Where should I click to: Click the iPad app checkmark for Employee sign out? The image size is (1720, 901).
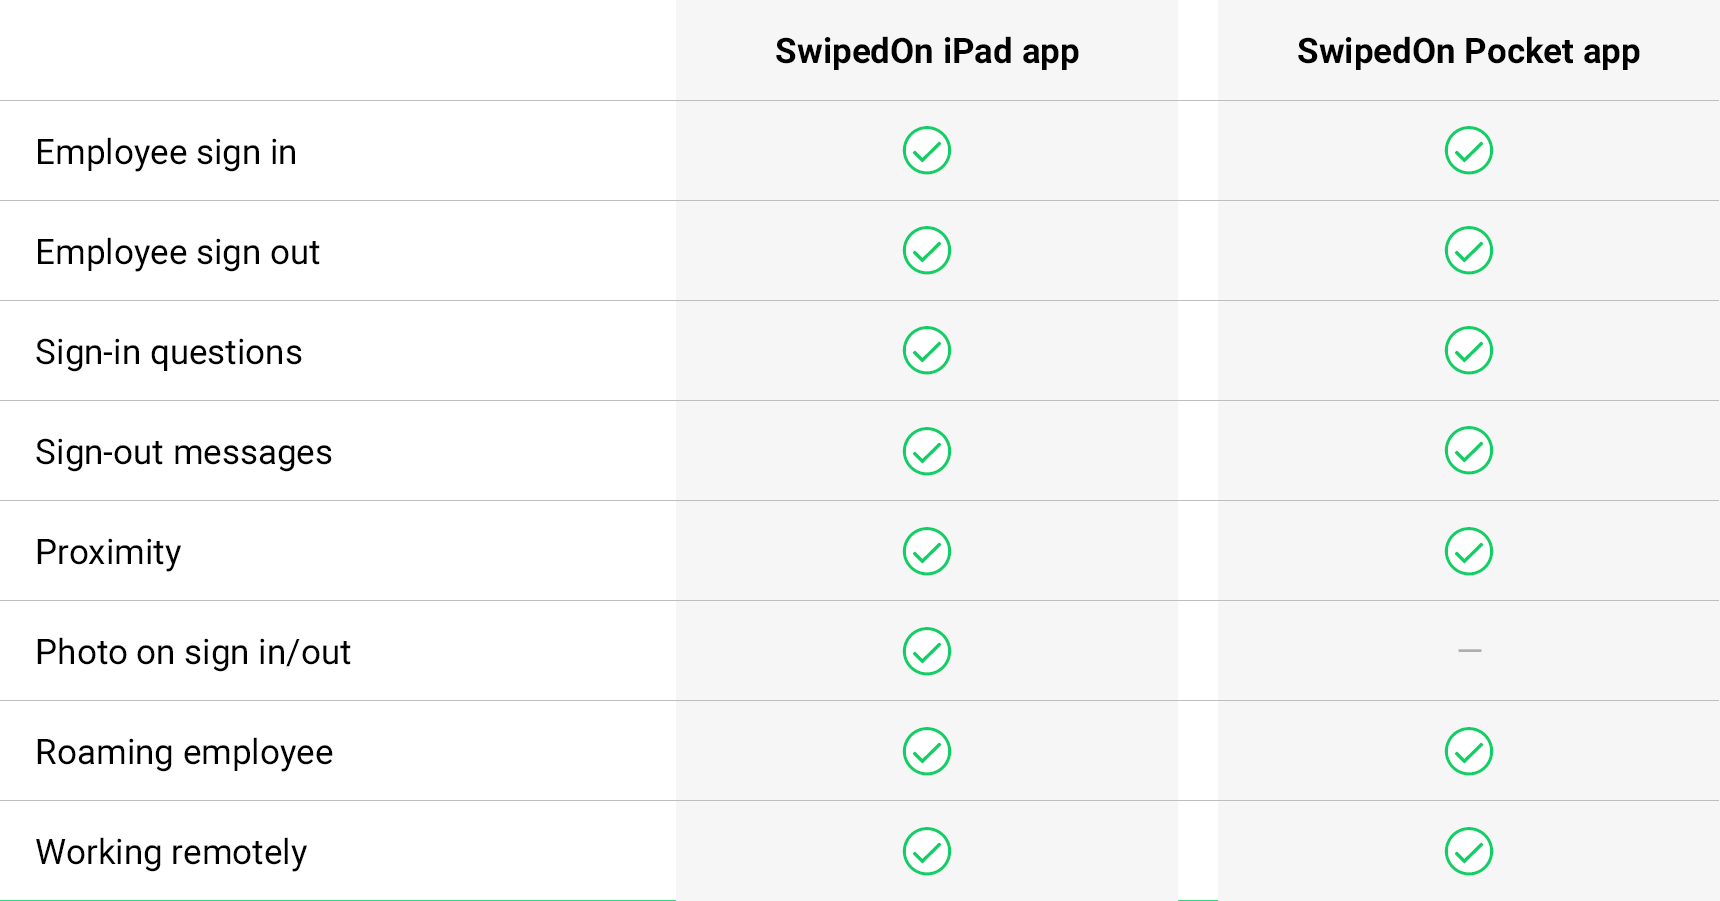927,251
